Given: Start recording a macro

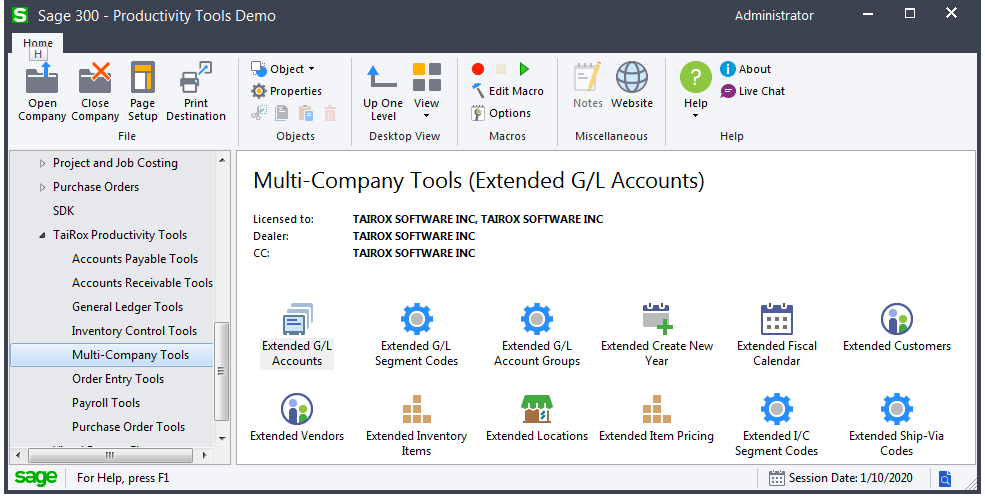Looking at the screenshot, I should 478,69.
